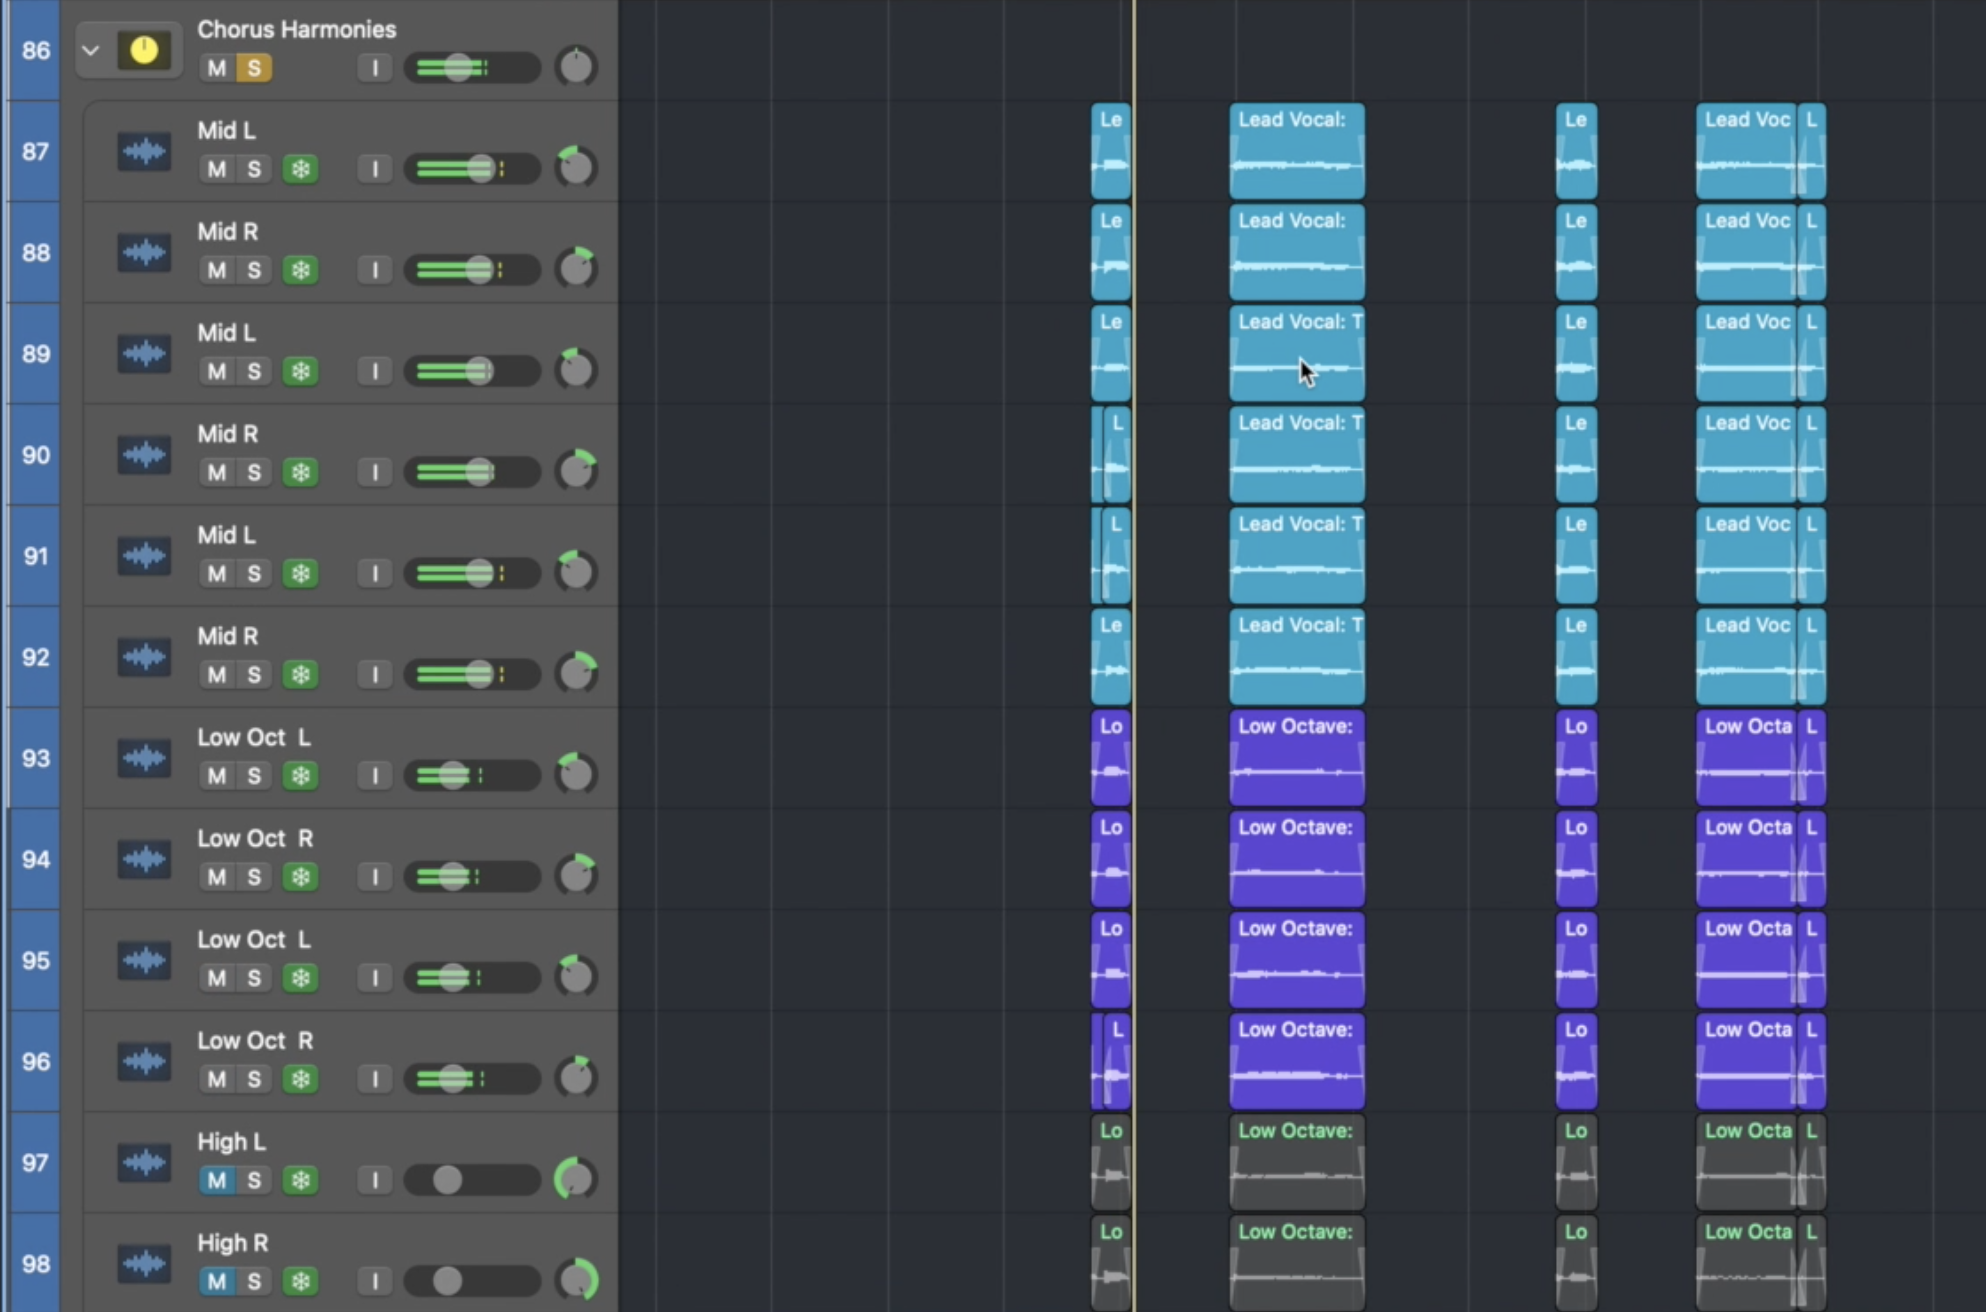
Task: Toggle input monitoring on track 89
Action: click(x=375, y=371)
